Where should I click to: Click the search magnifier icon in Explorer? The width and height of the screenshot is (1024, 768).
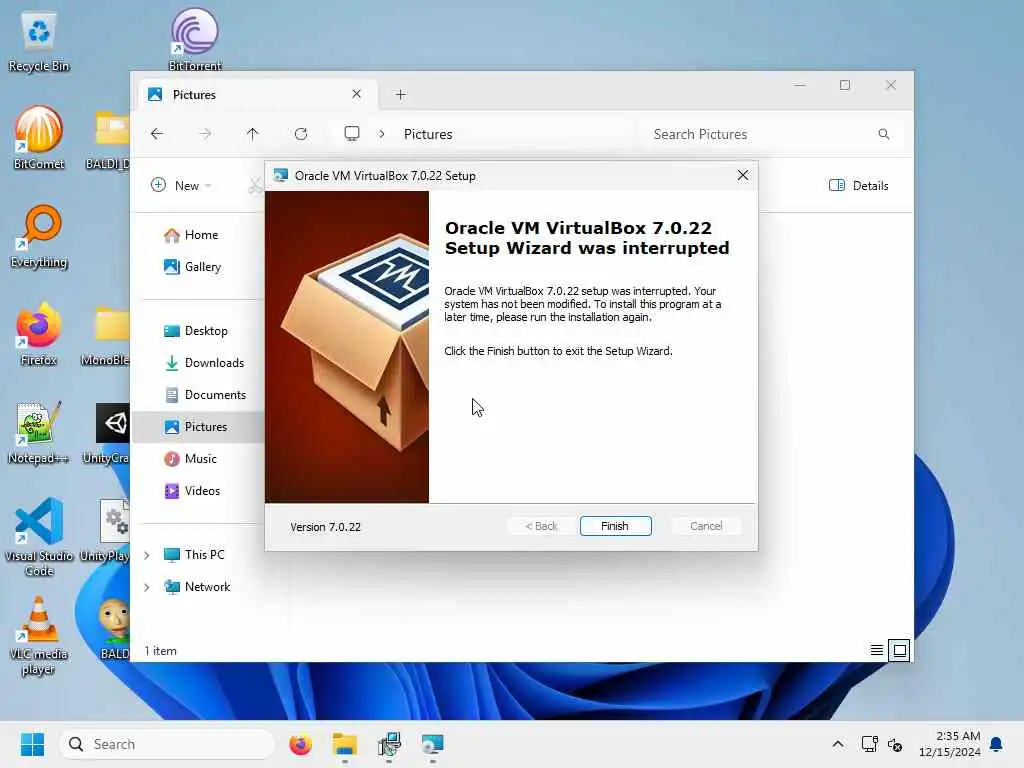(x=884, y=134)
